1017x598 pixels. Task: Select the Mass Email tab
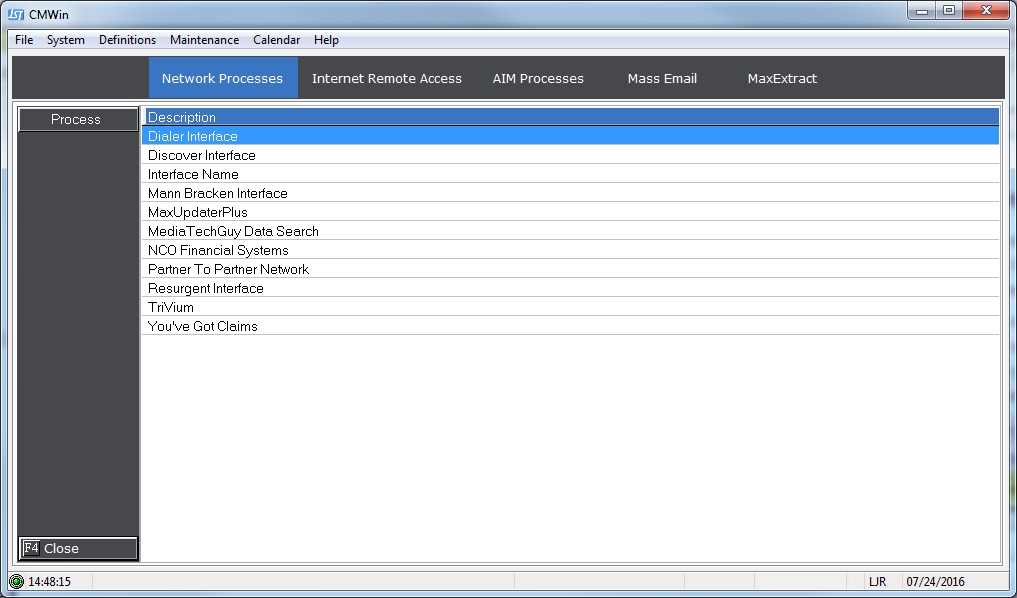(x=662, y=78)
